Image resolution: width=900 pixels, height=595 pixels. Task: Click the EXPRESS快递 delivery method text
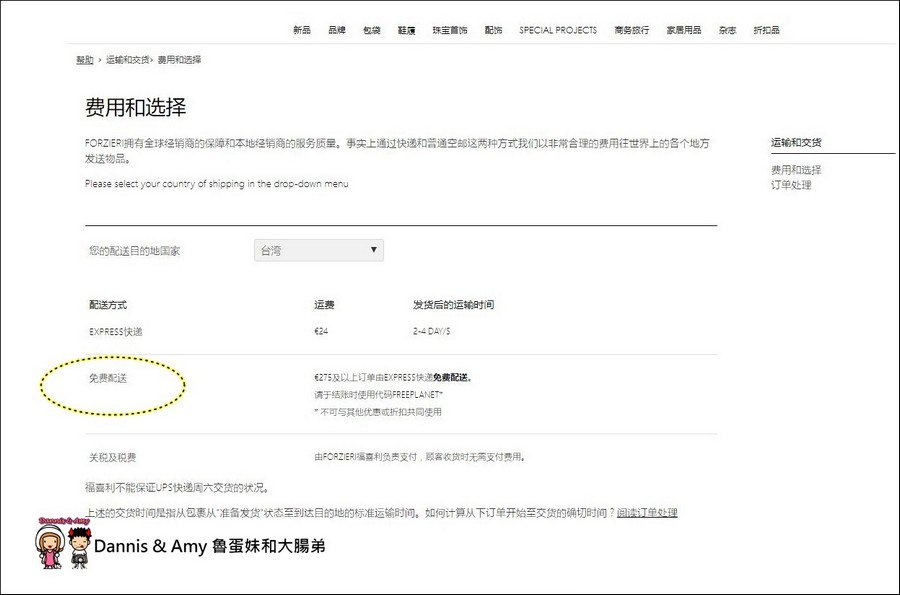coord(115,332)
